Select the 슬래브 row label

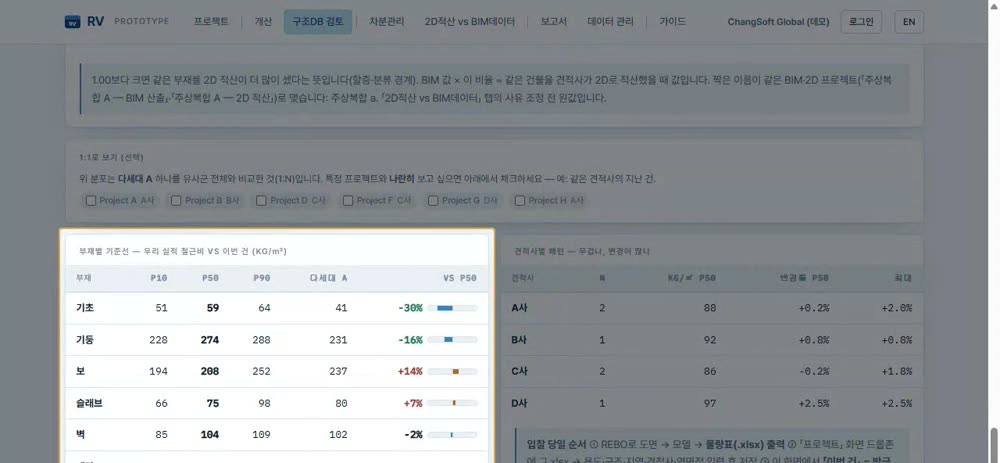click(89, 403)
